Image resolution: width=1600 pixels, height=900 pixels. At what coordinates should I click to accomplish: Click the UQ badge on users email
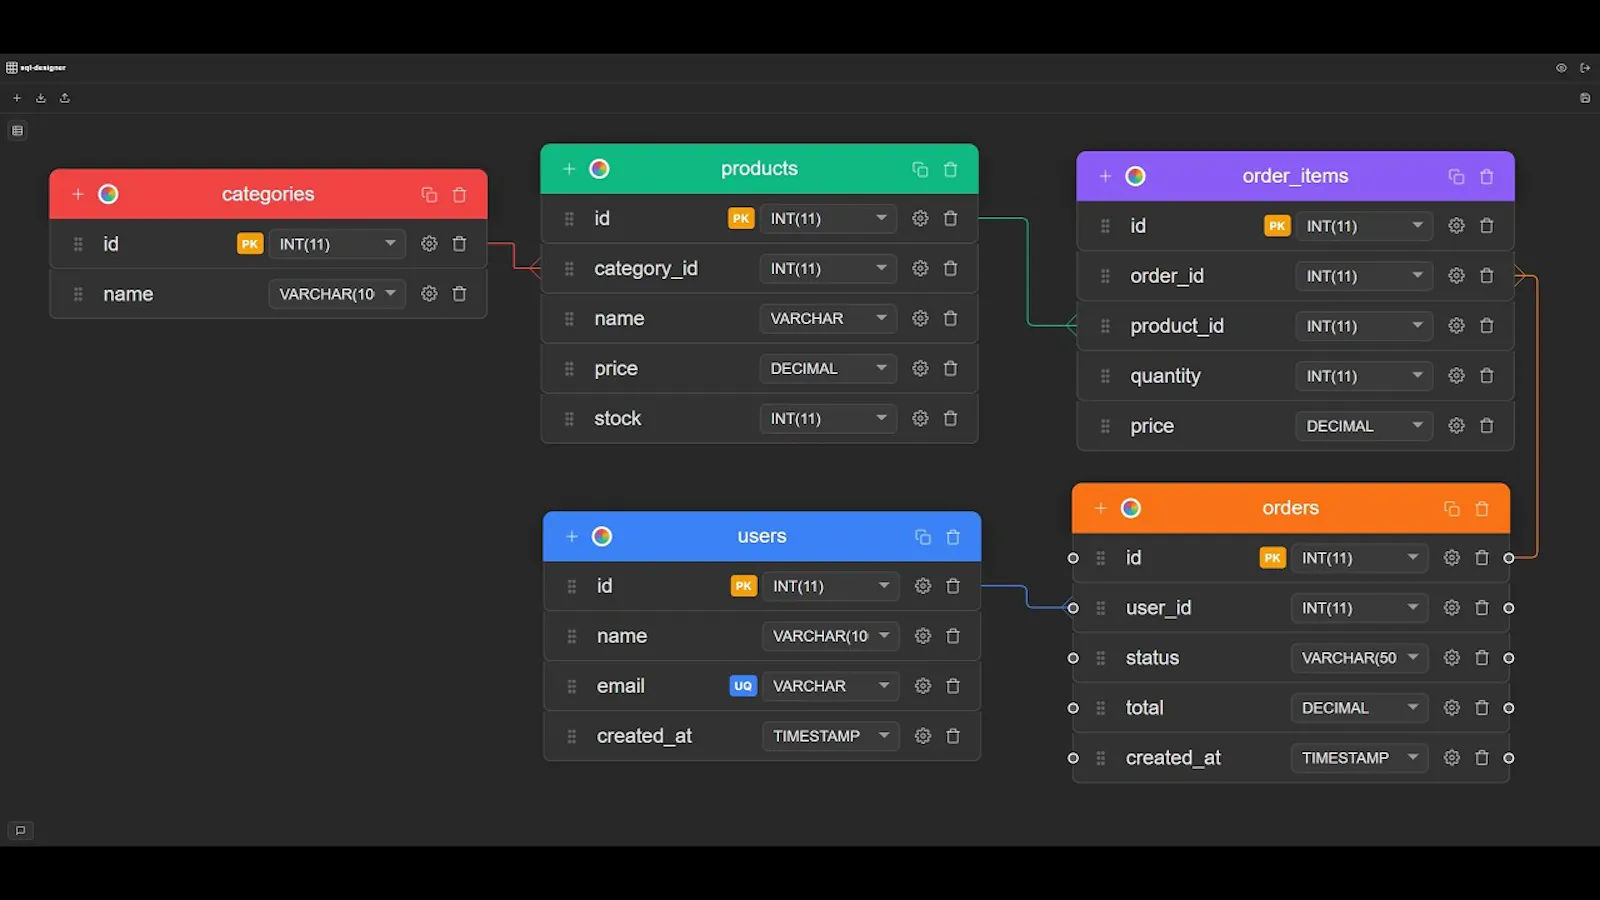coord(743,686)
